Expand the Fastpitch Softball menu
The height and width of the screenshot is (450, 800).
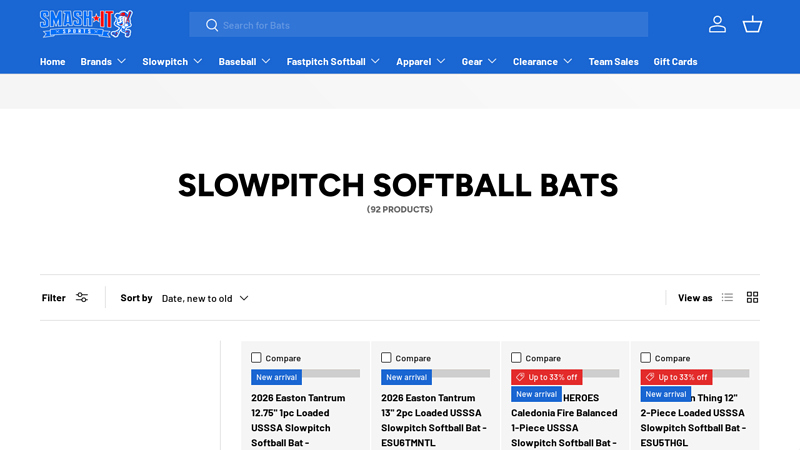tap(333, 61)
